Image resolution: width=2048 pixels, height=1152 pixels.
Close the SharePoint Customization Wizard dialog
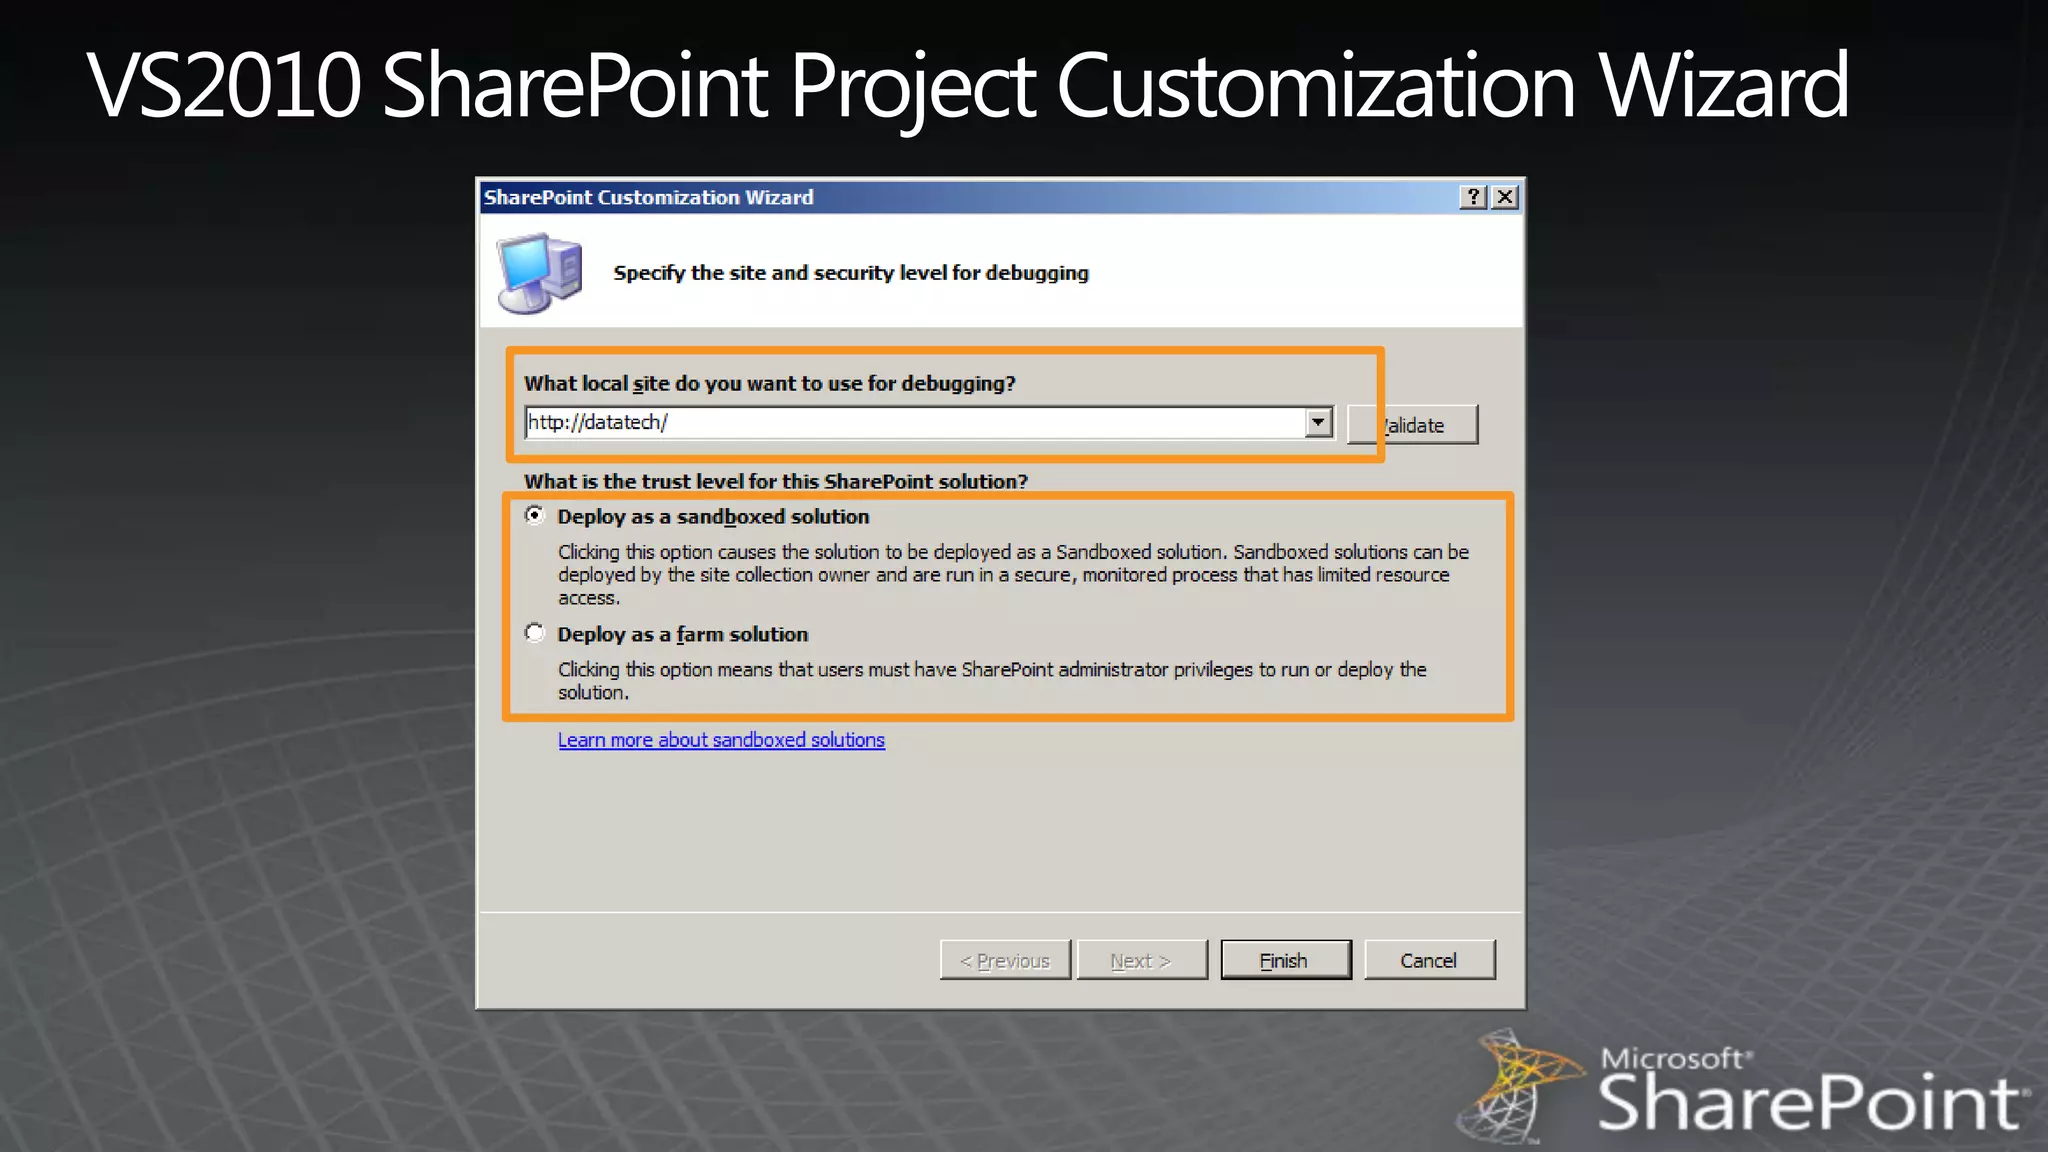pos(1504,197)
